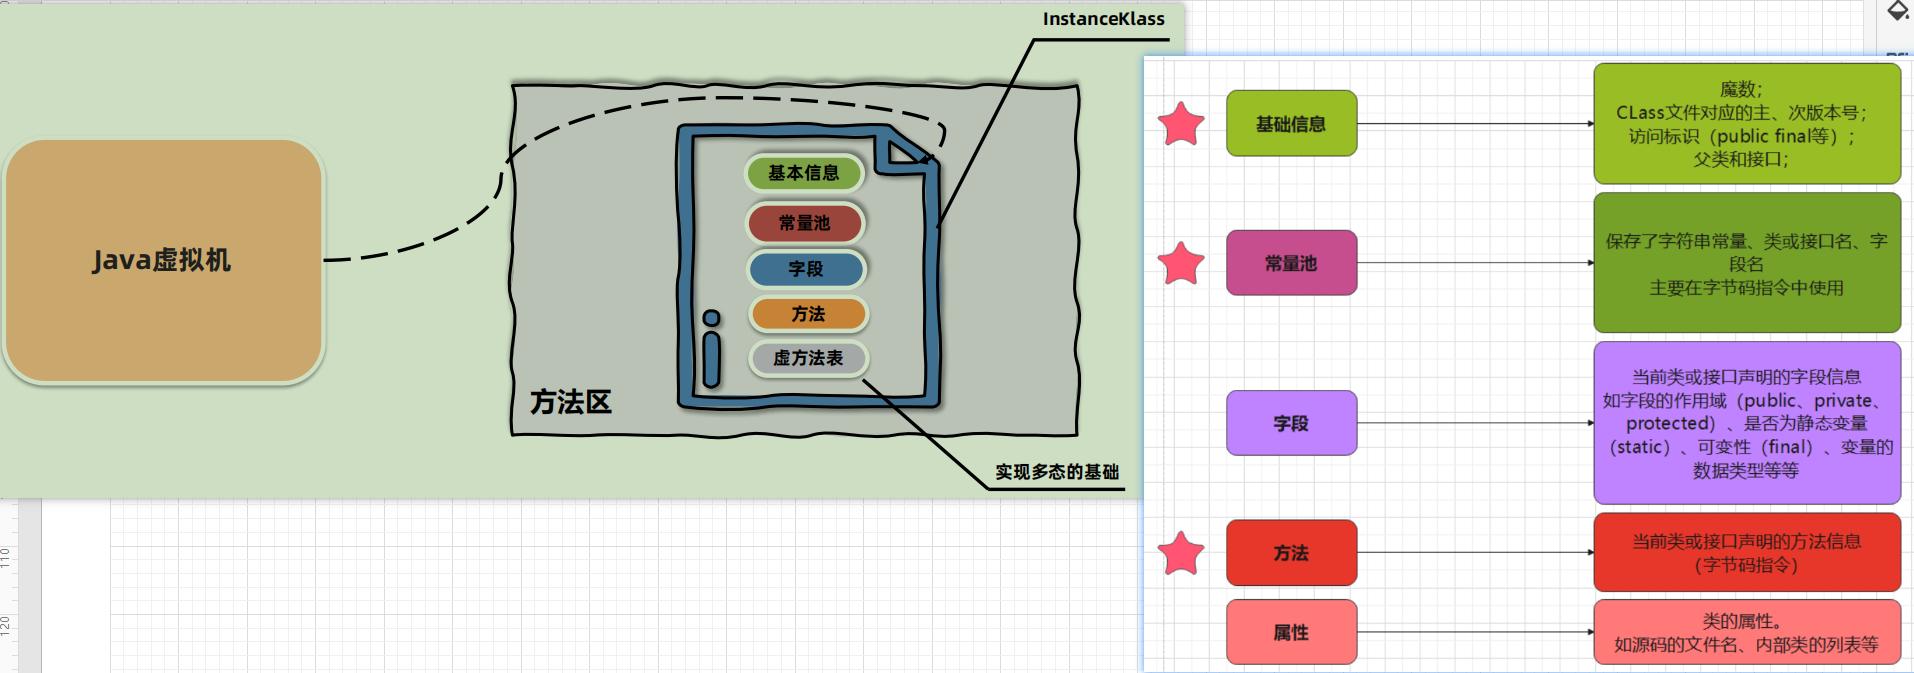
Task: Select the orange 方法 pill in document
Action: click(x=808, y=314)
